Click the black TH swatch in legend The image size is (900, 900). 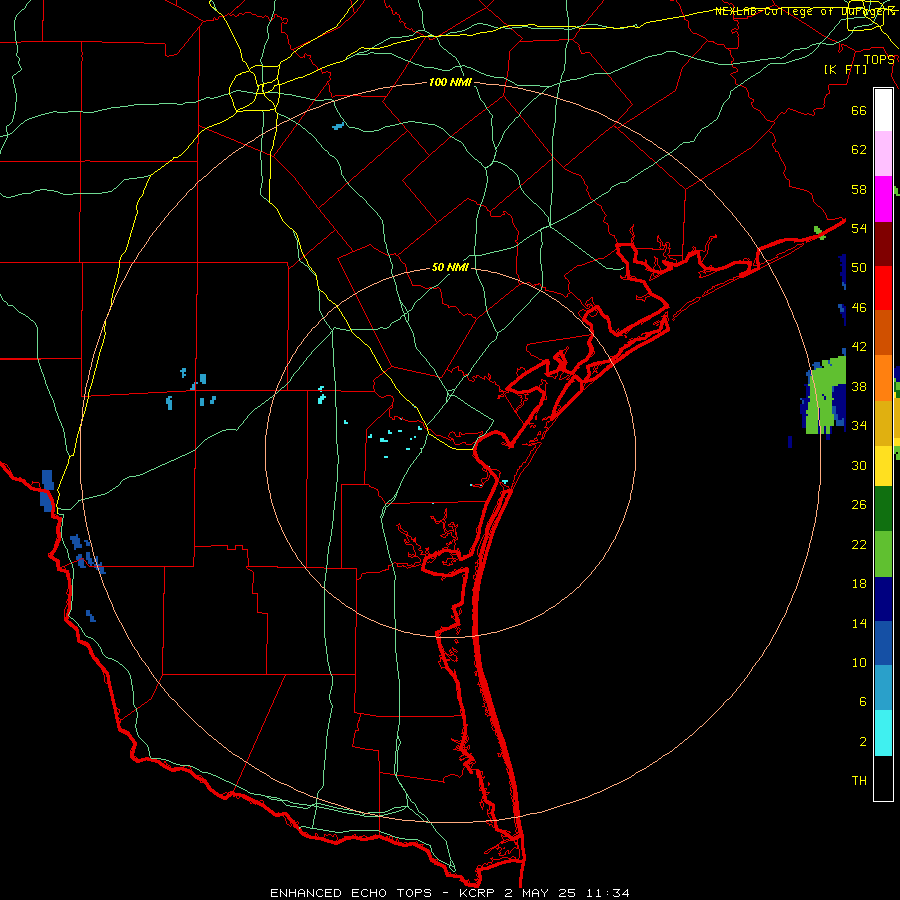coord(883,778)
